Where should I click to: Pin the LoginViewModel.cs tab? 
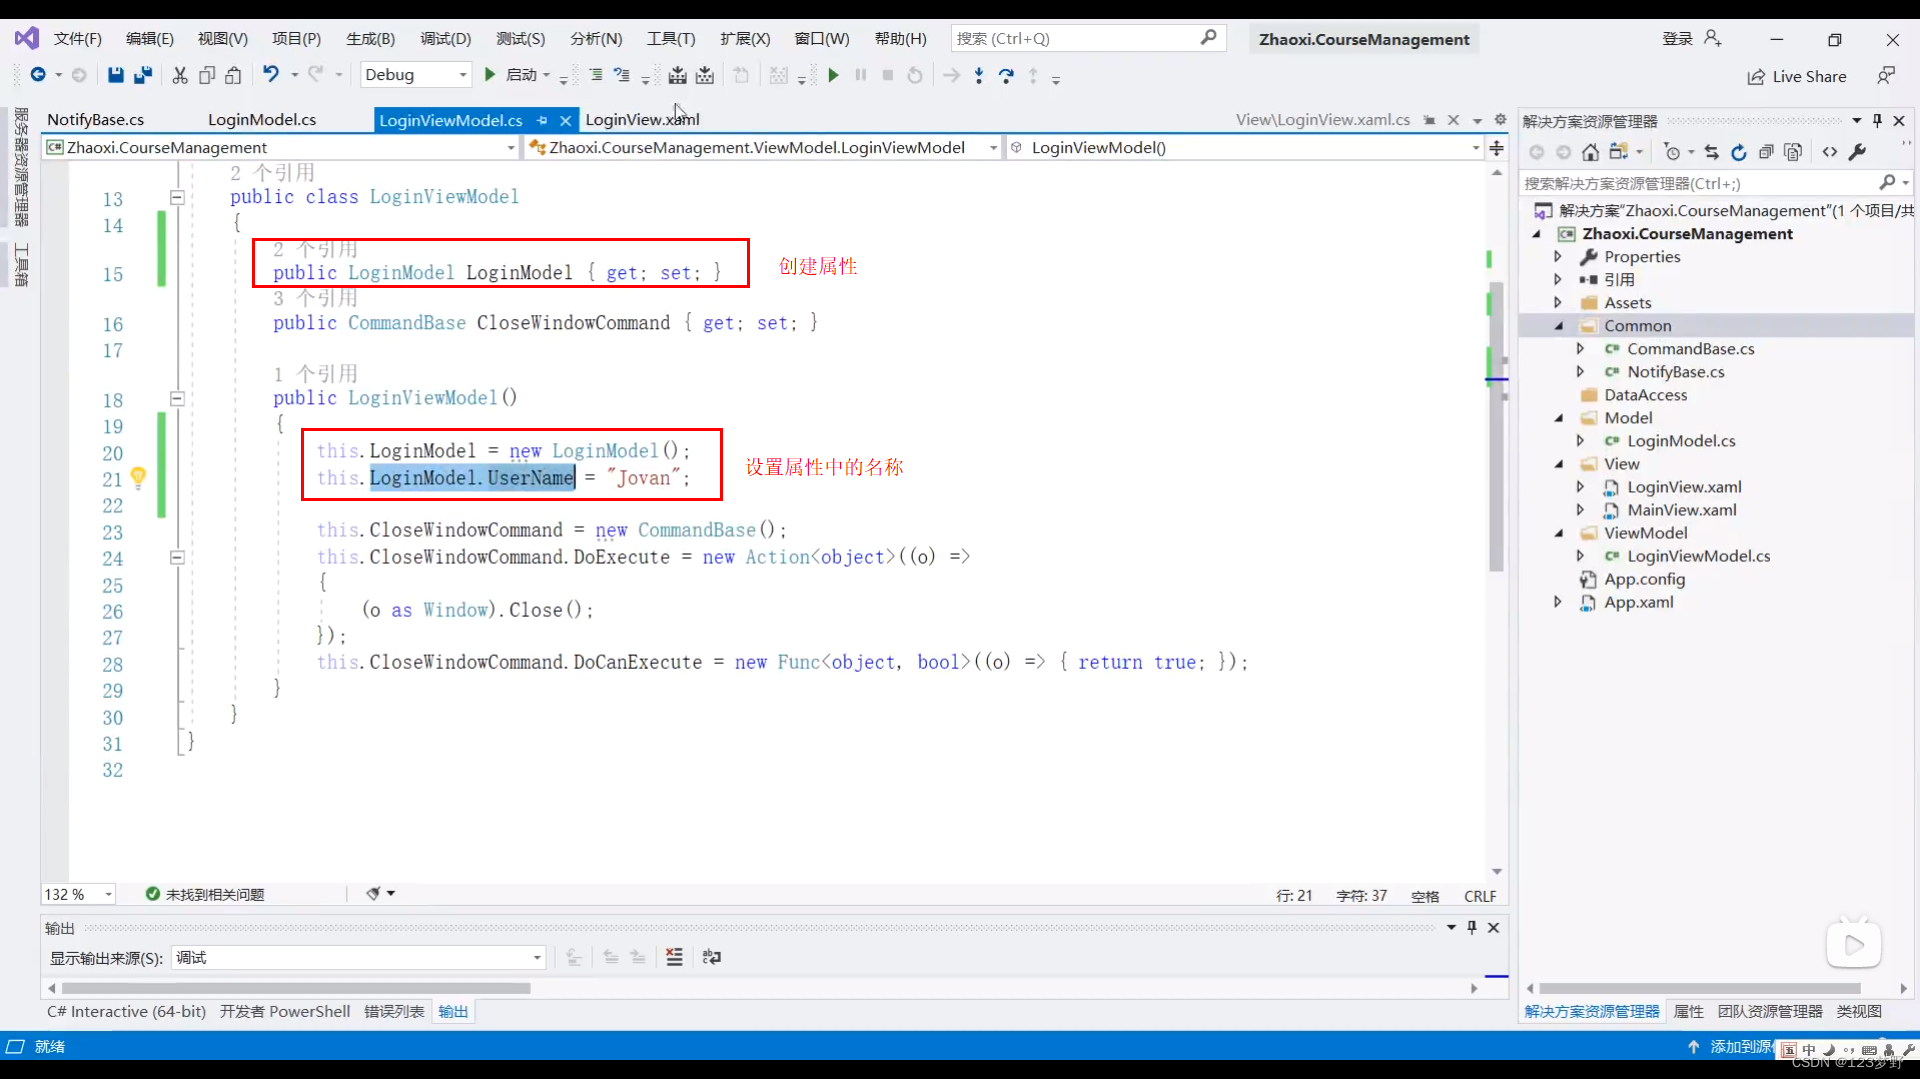(542, 120)
